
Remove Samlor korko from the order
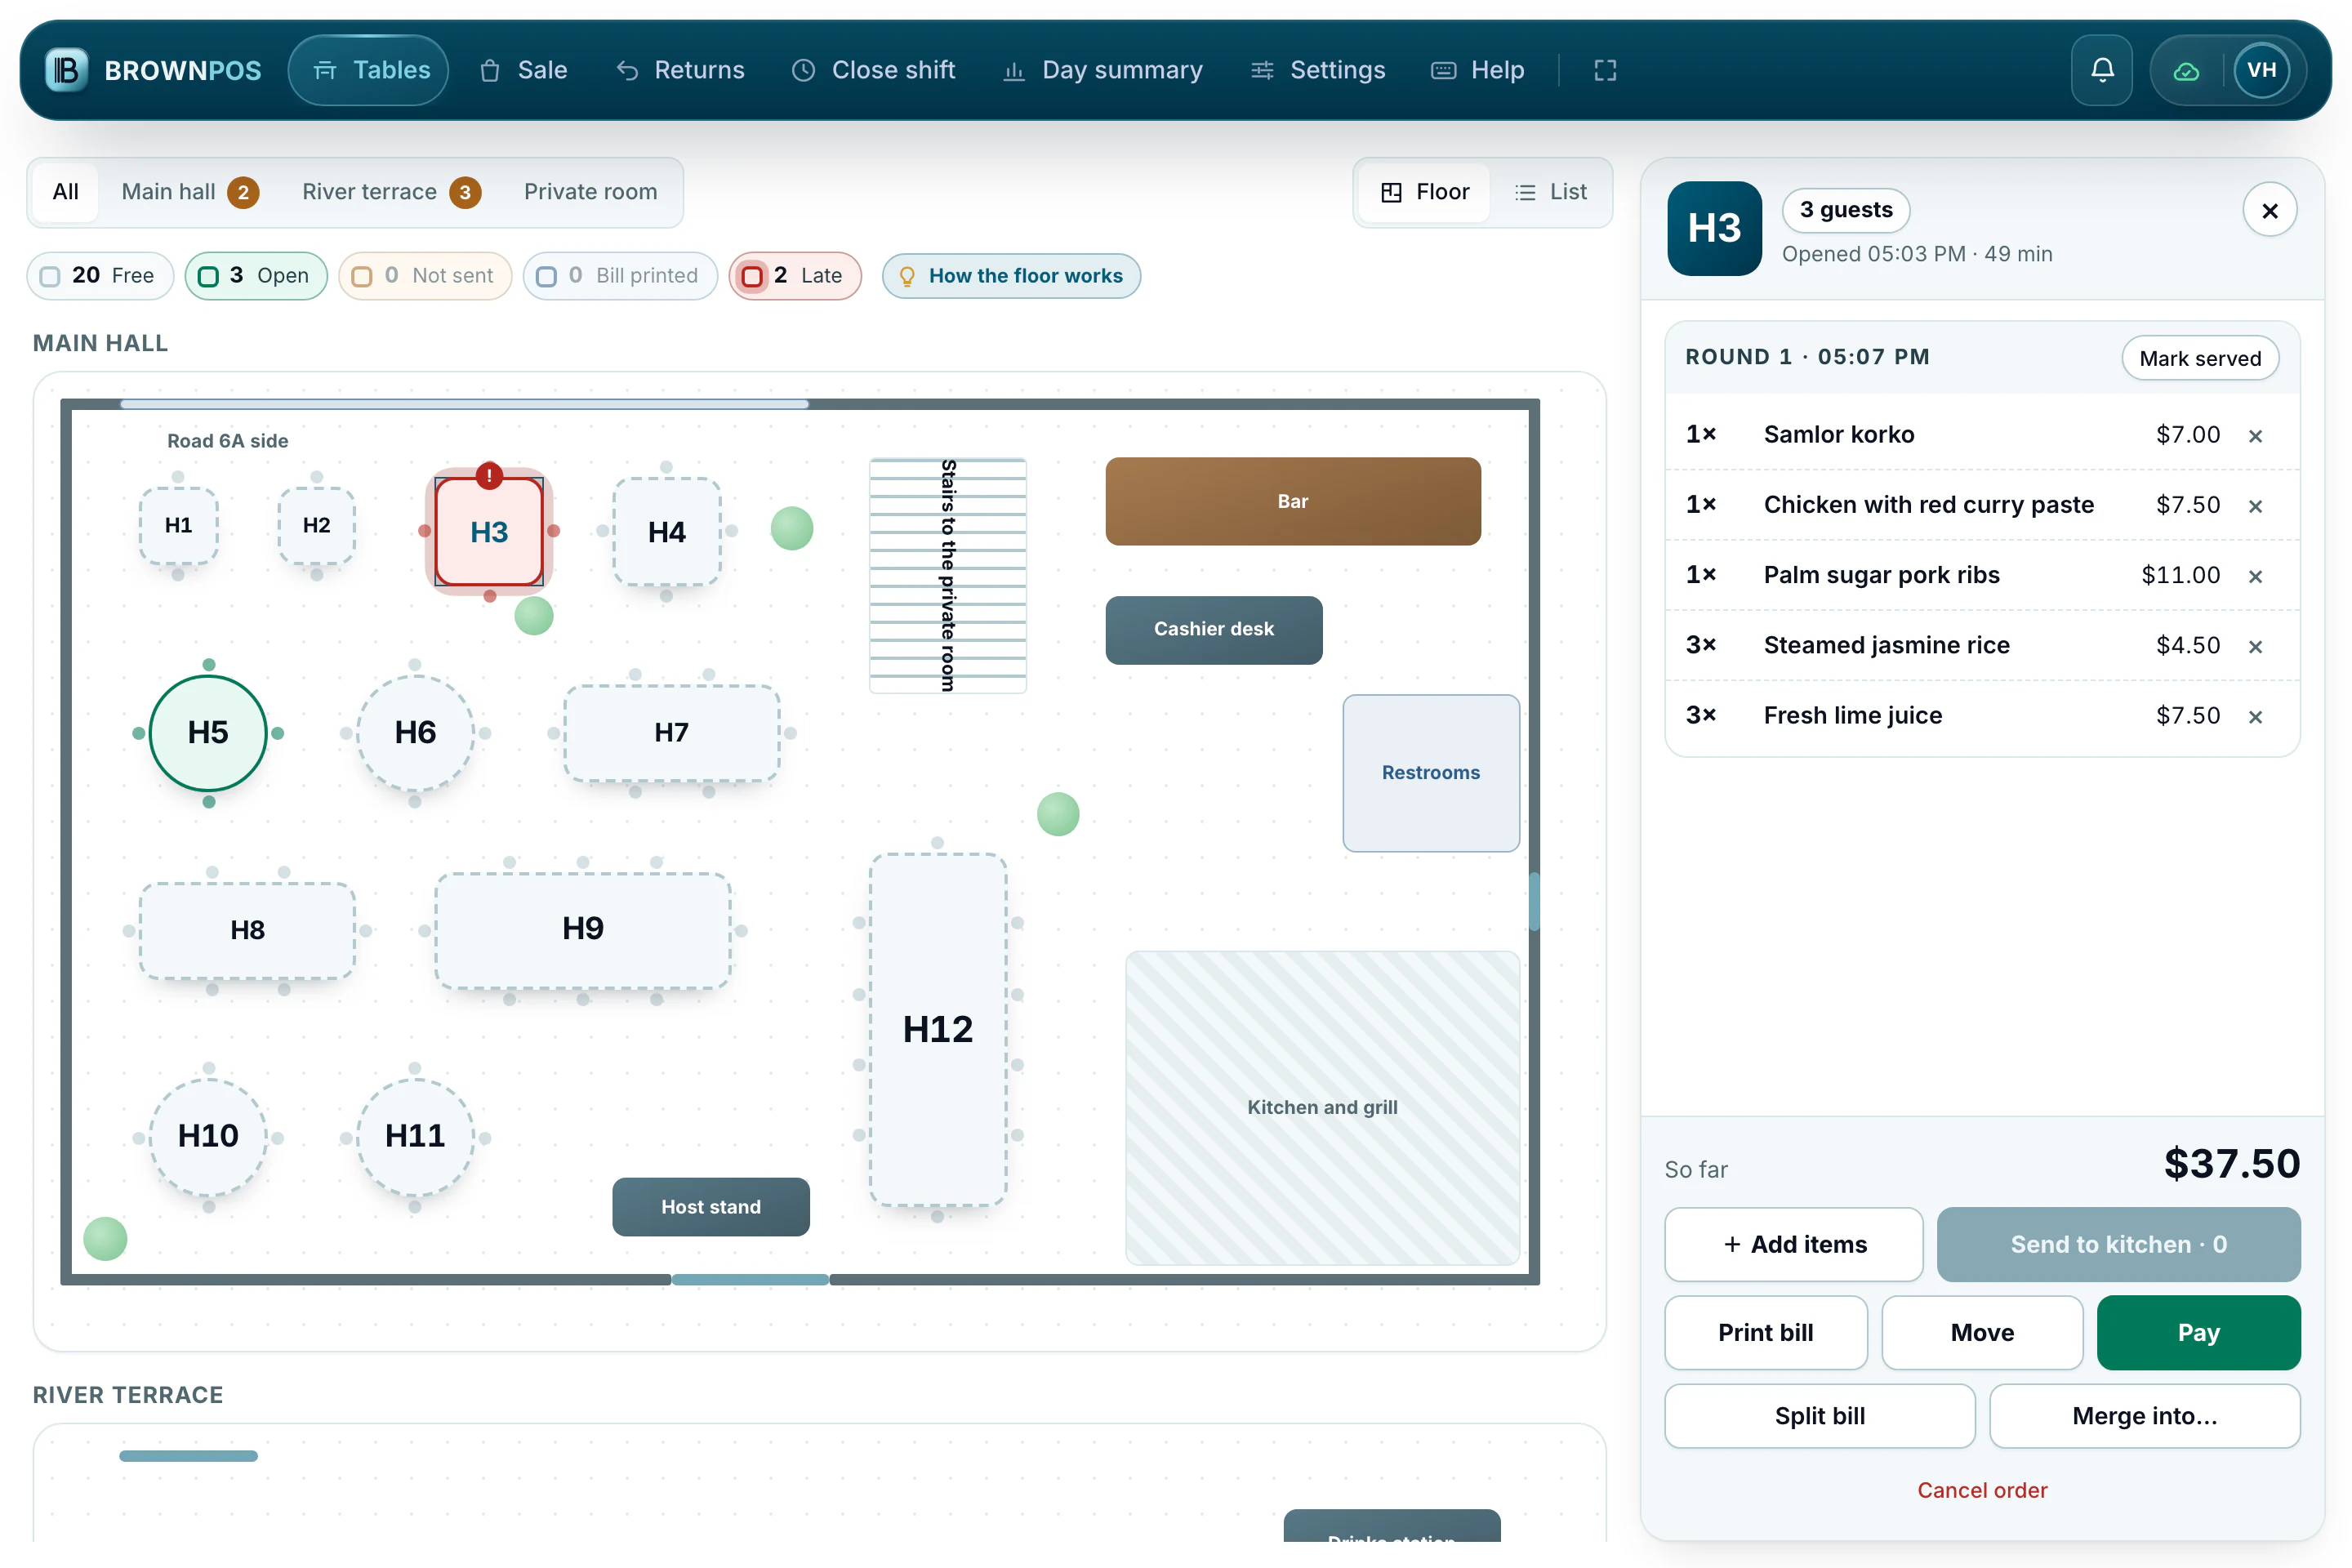point(2255,435)
